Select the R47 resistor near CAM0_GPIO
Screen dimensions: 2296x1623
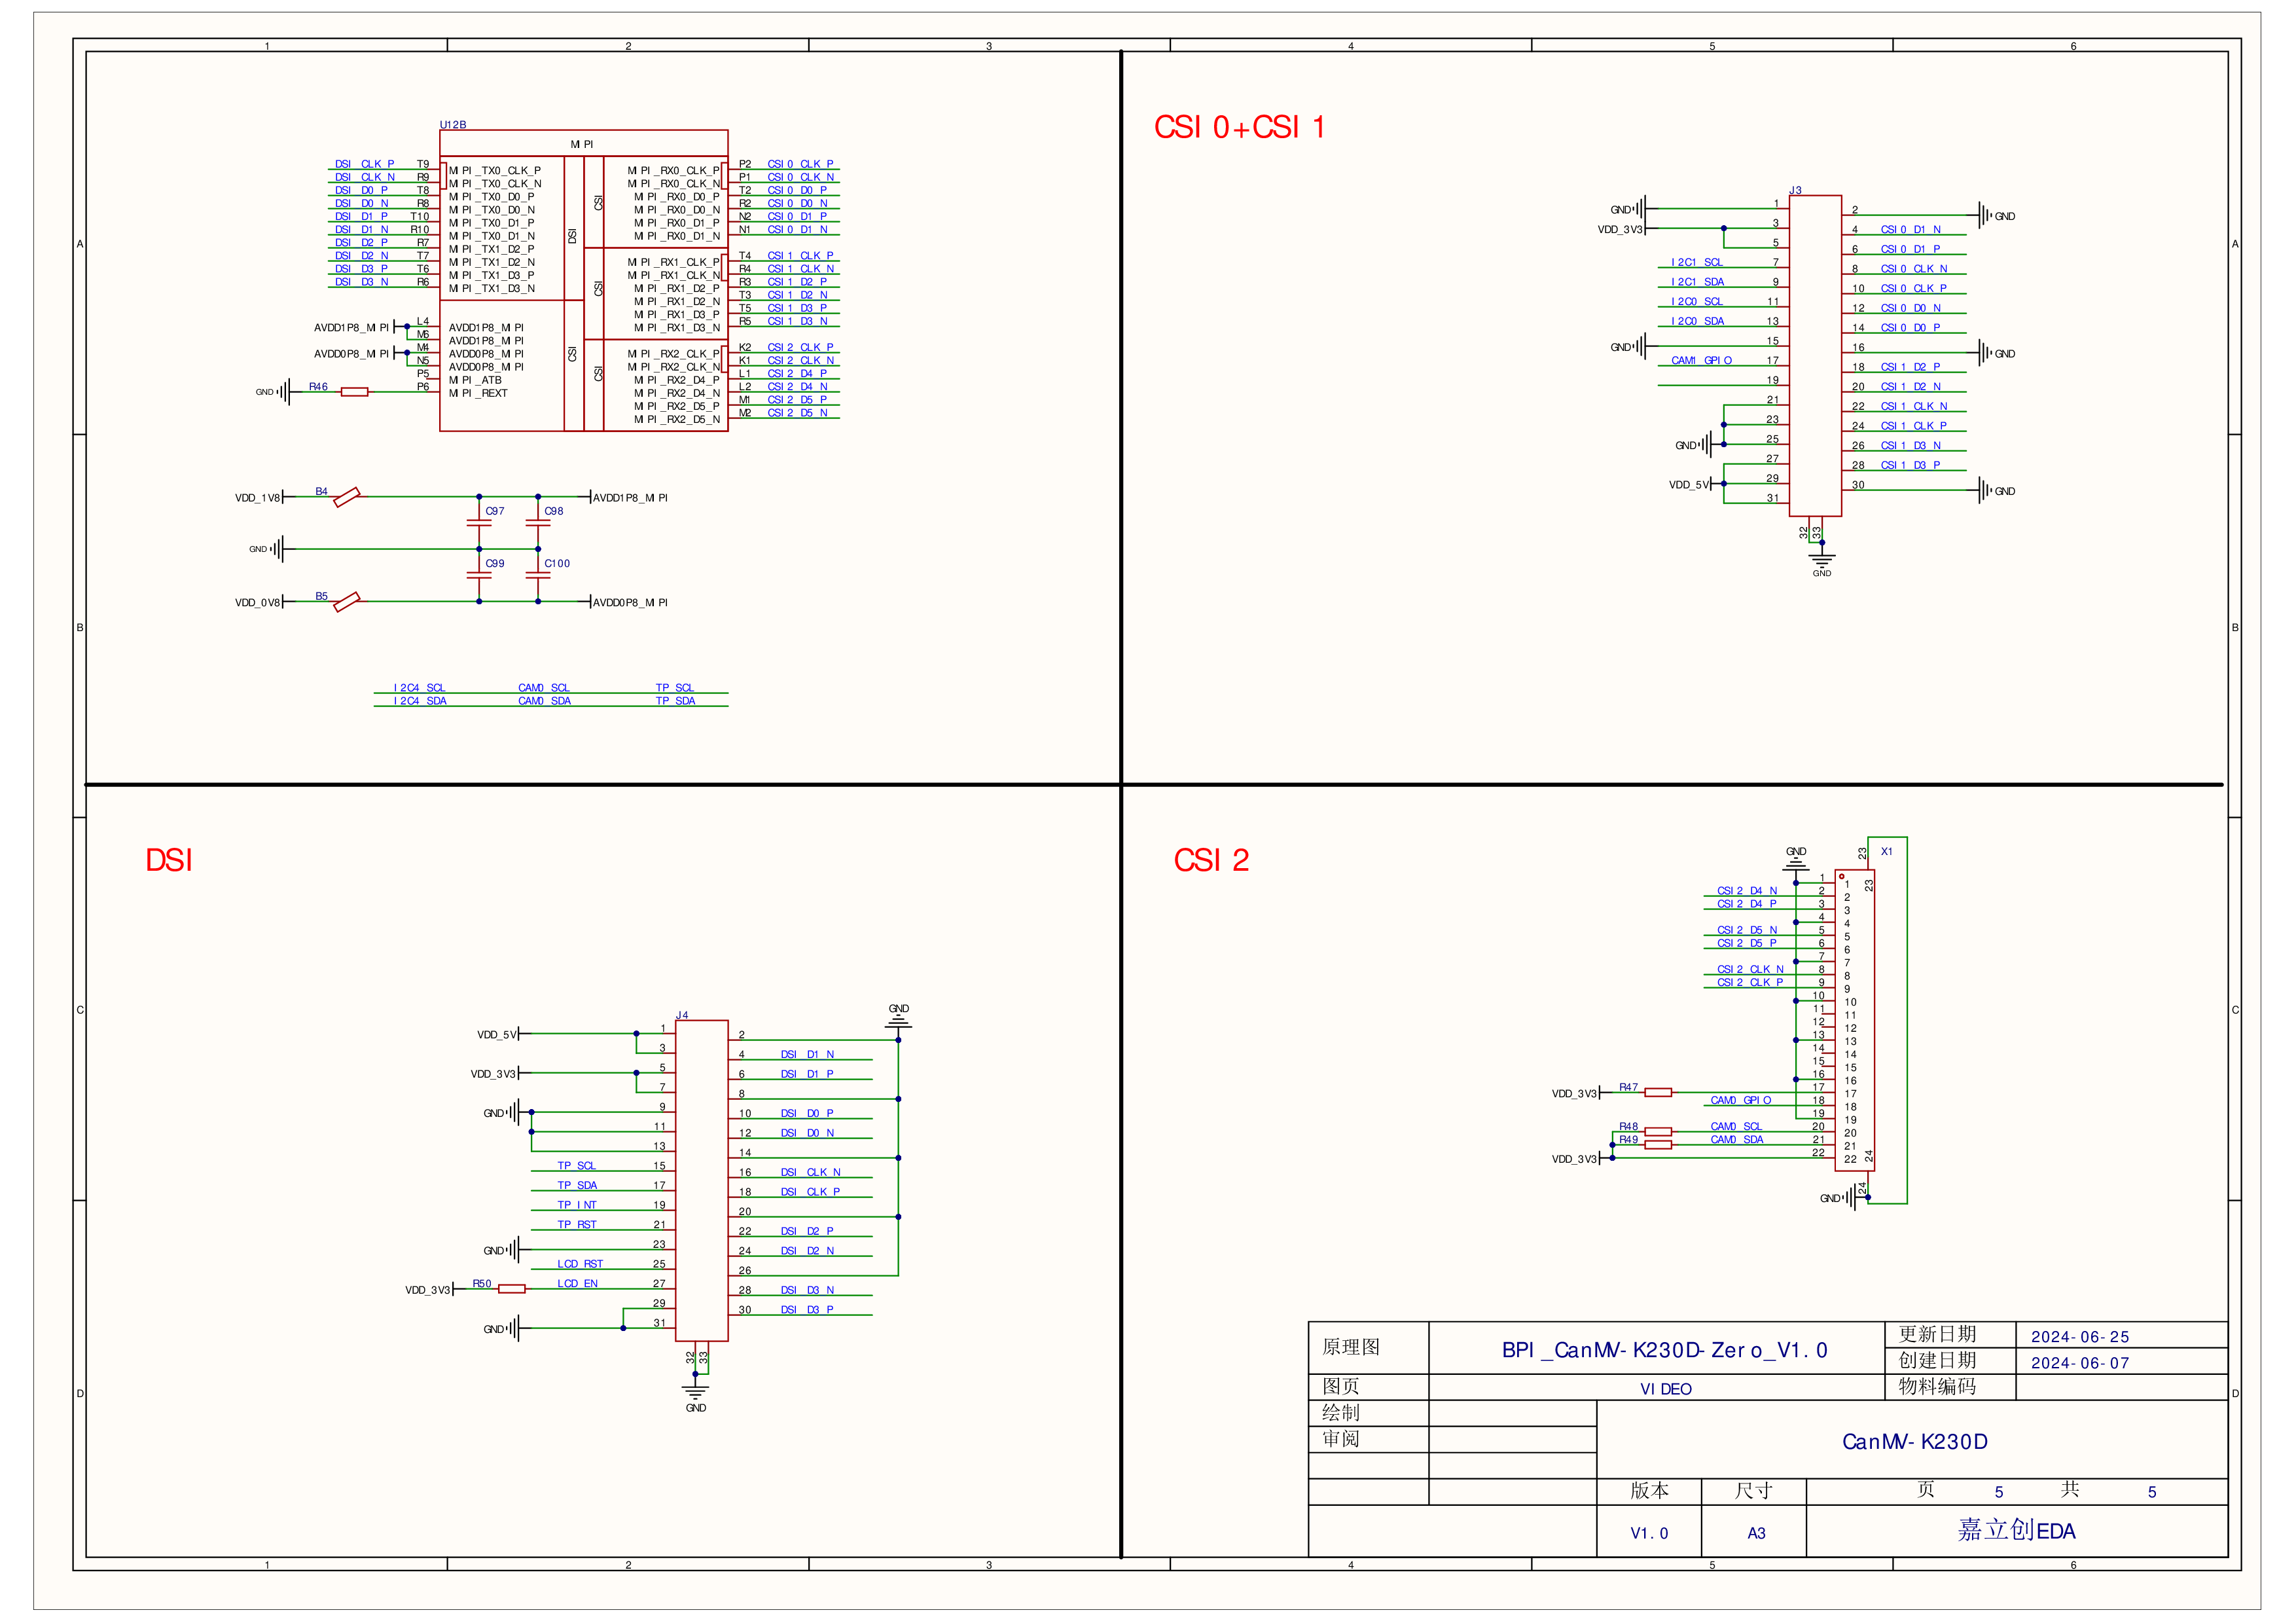[x=1657, y=1093]
